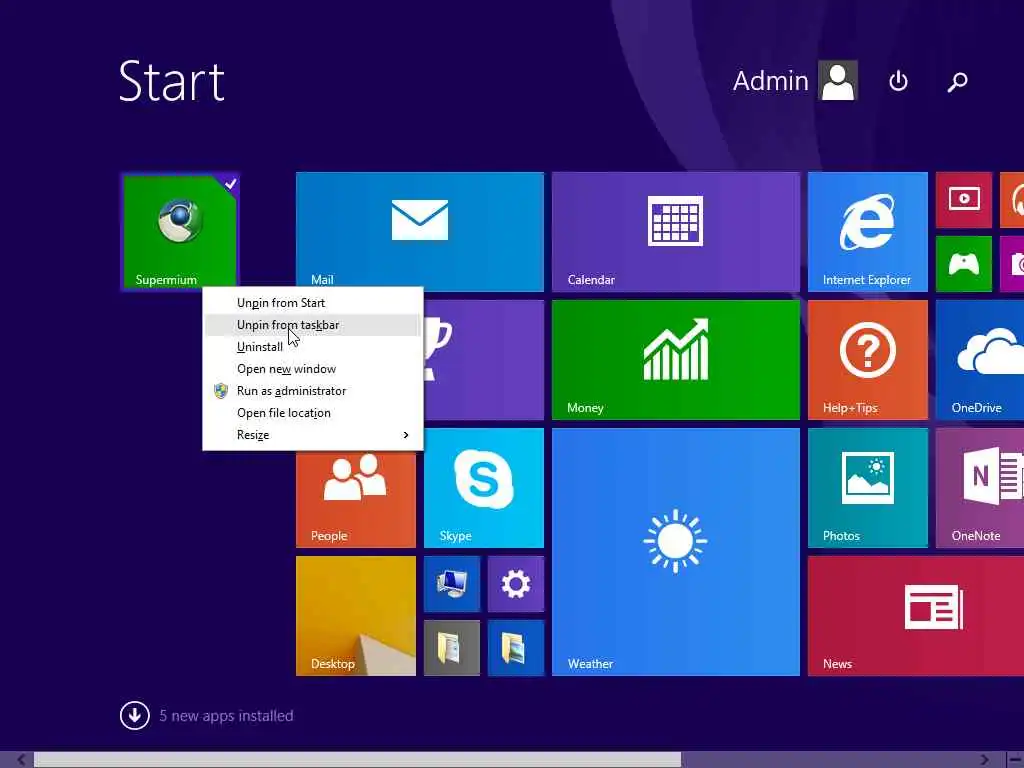This screenshot has width=1024, height=768.
Task: Open the blue folder tile below PC settings
Action: coord(515,648)
